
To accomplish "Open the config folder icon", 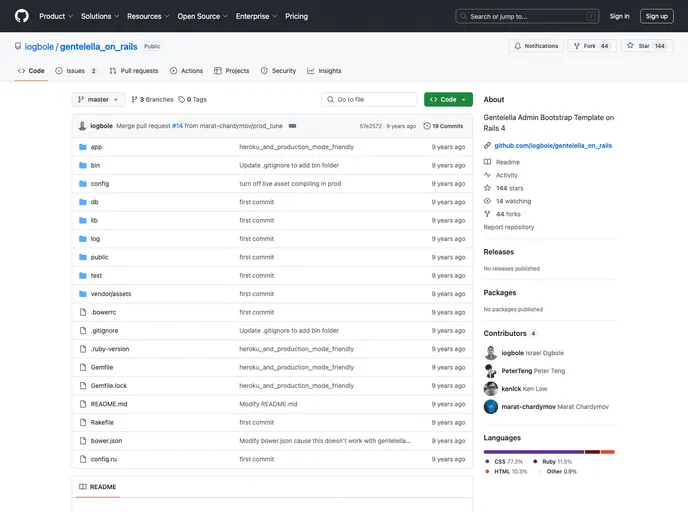I will coord(82,184).
